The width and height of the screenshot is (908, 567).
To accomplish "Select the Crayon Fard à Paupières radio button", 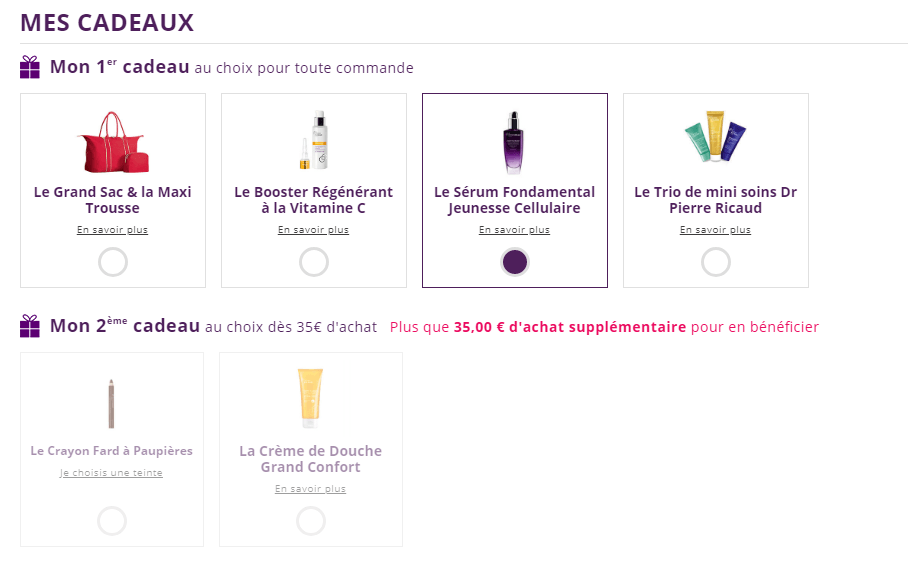I will [112, 521].
